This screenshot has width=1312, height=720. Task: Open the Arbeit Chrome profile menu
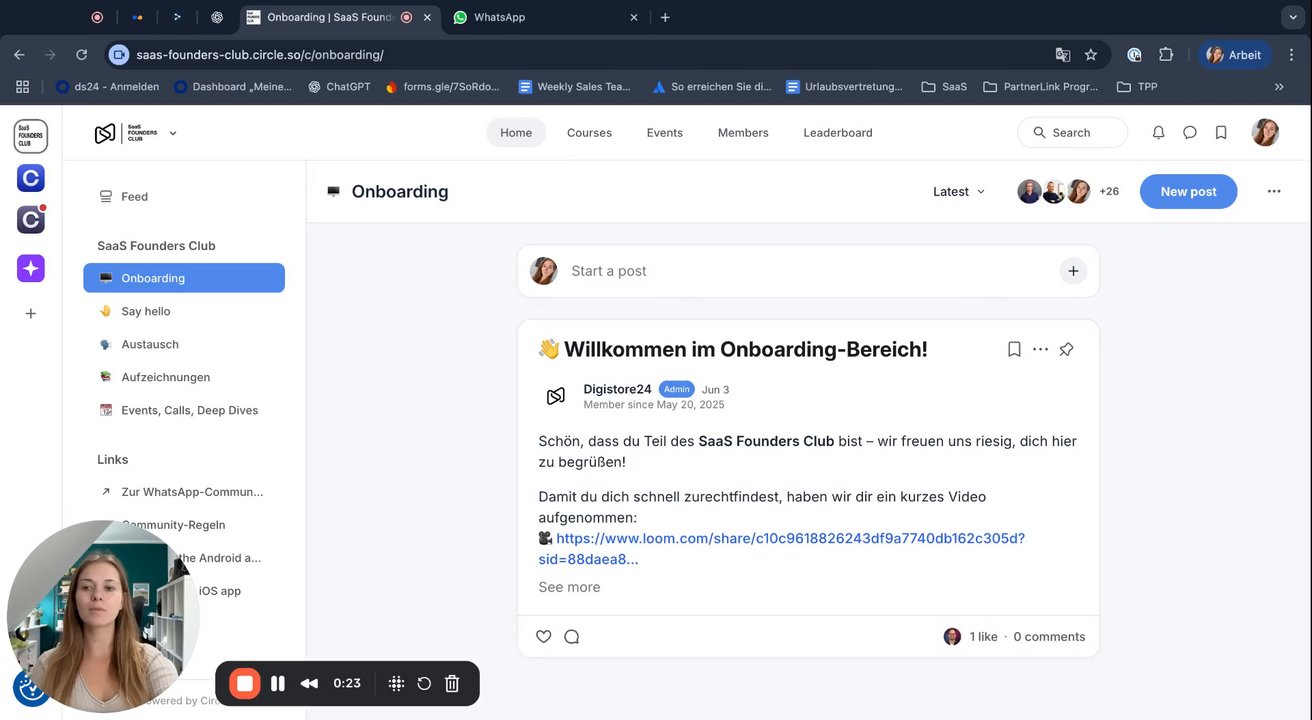point(1235,55)
